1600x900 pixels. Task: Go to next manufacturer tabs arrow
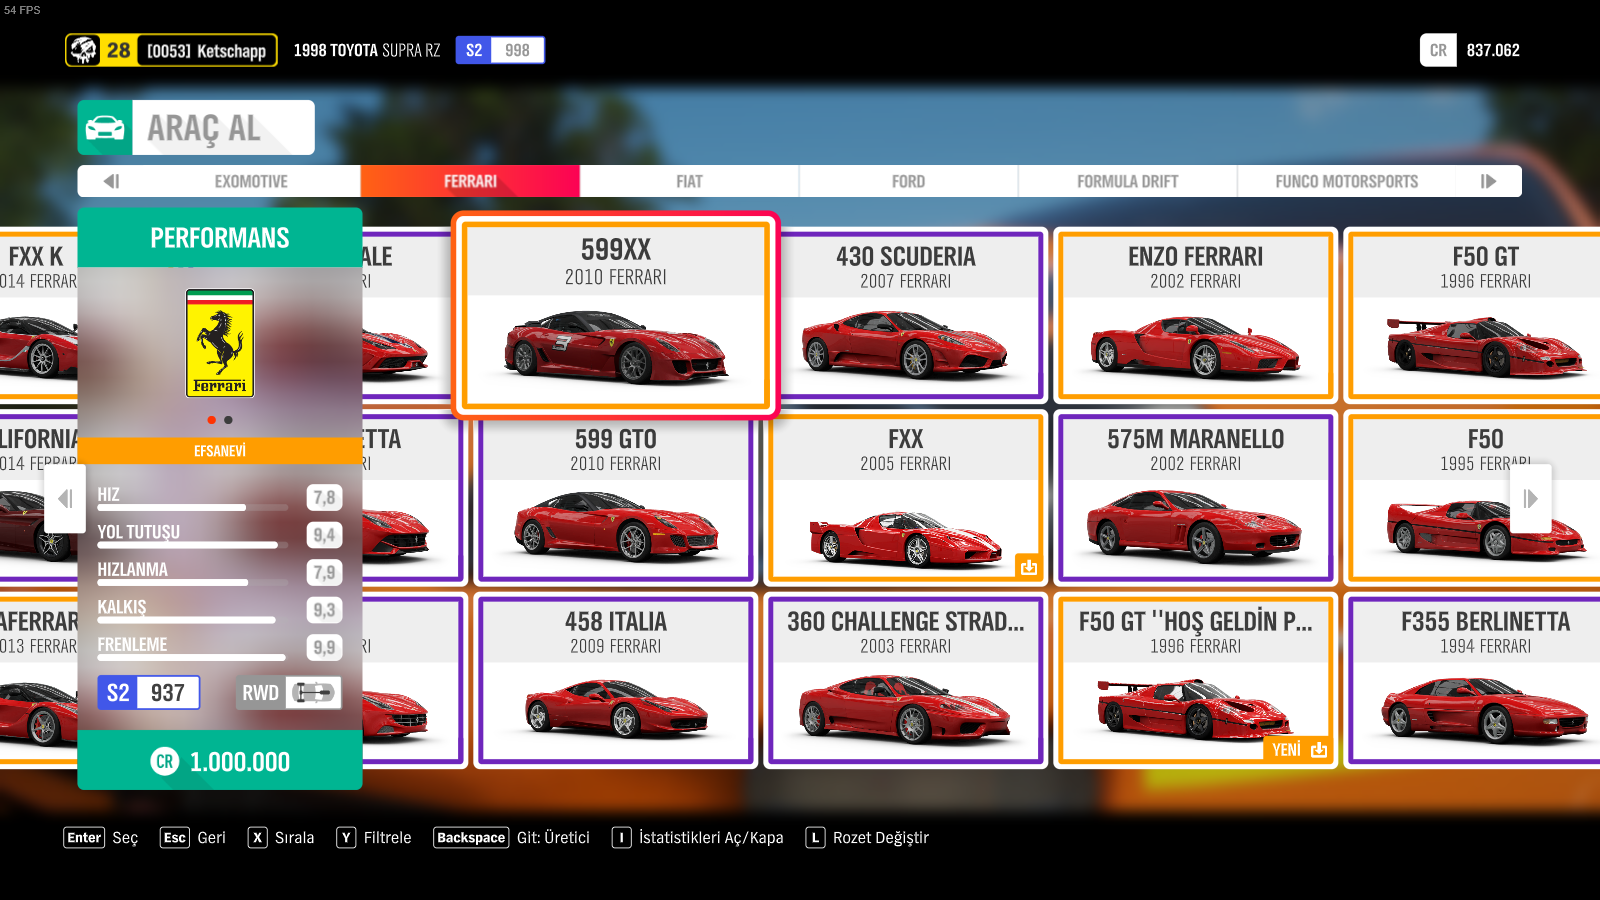click(x=1488, y=181)
